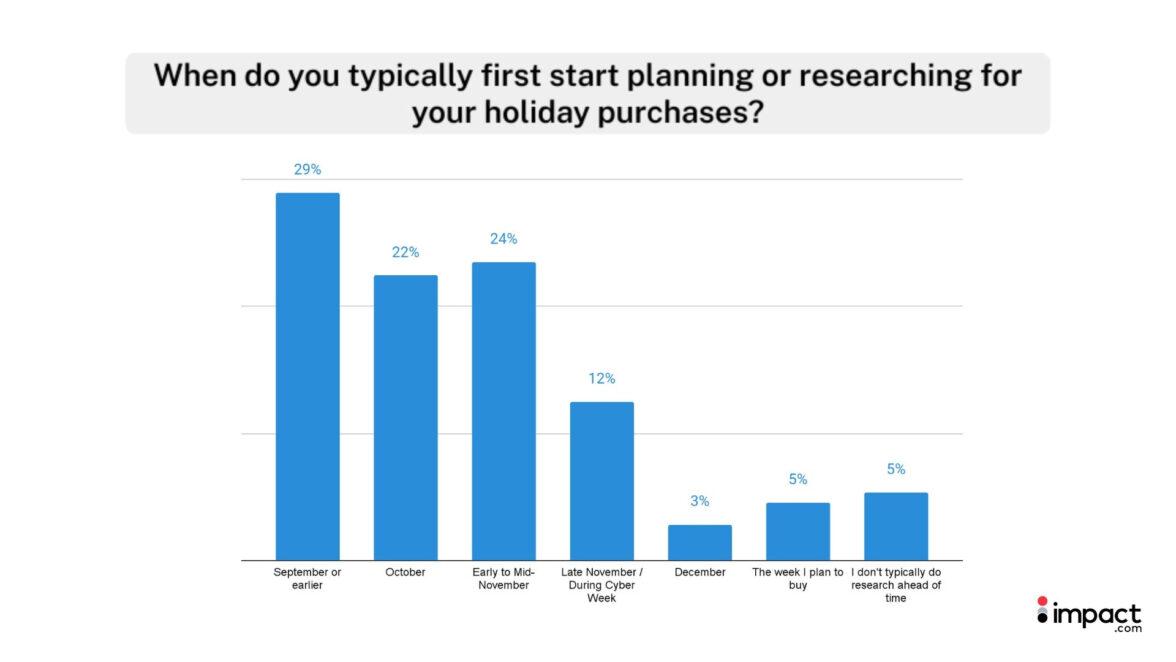
Task: Click the December bar
Action: click(x=699, y=542)
